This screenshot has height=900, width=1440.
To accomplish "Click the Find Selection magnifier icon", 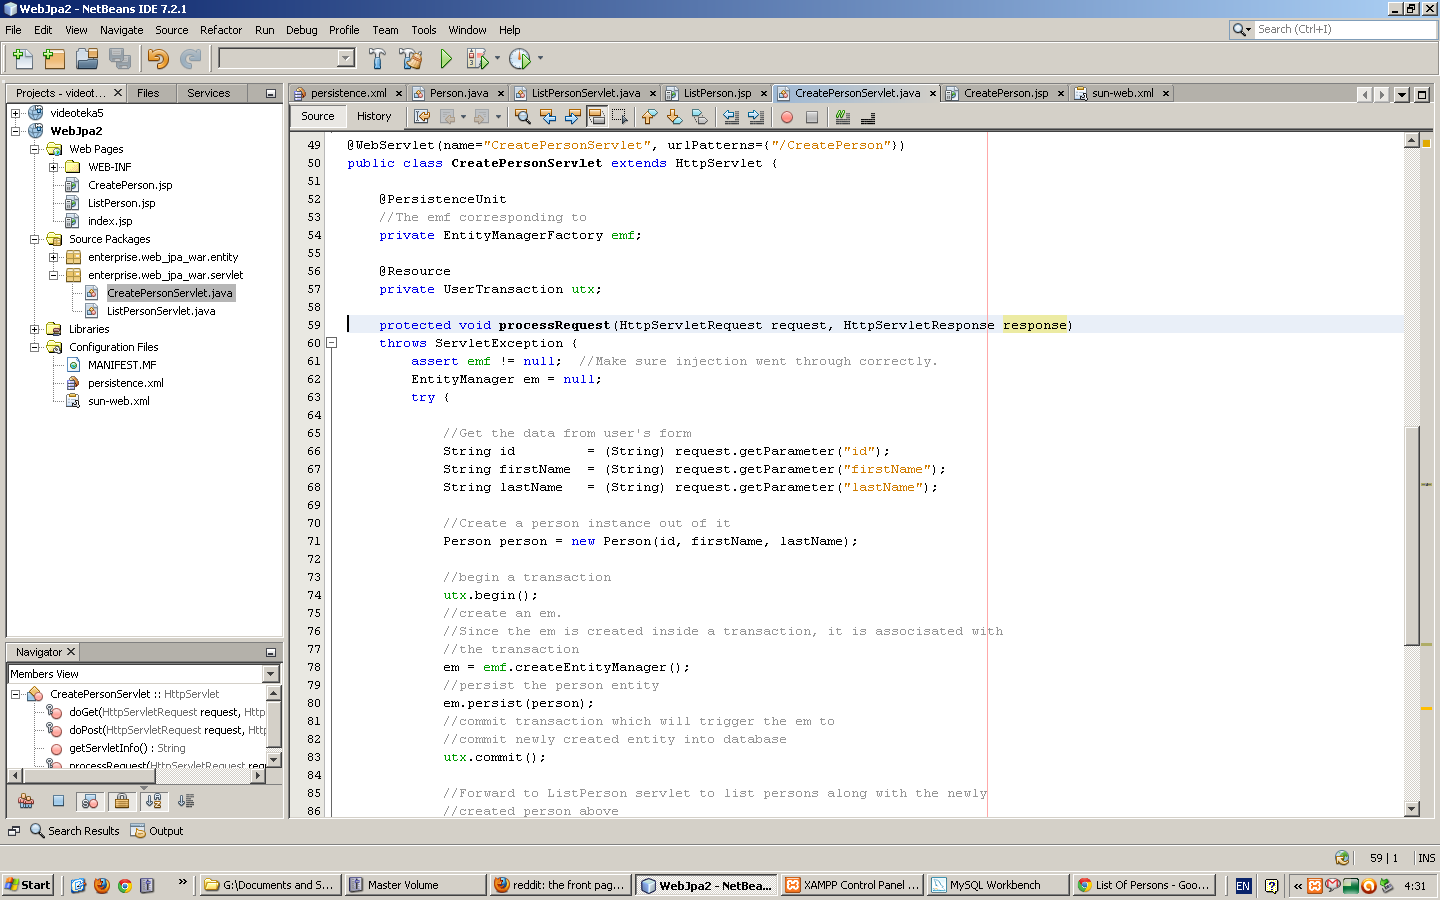I will coord(522,117).
